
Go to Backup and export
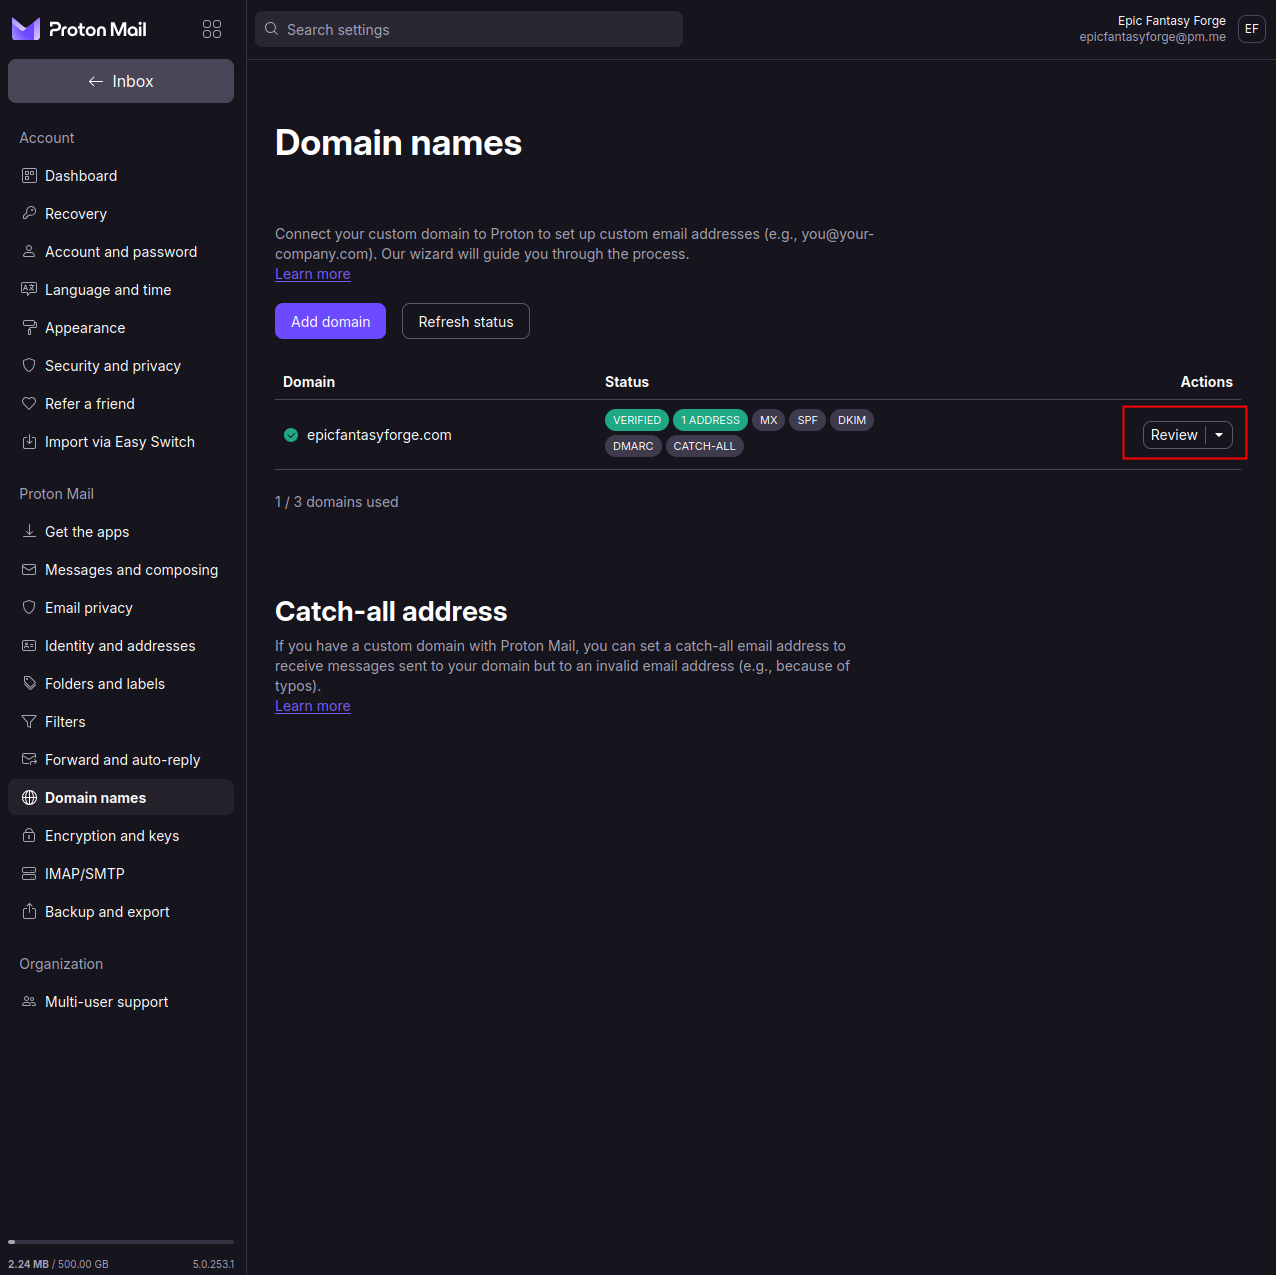coord(121,912)
